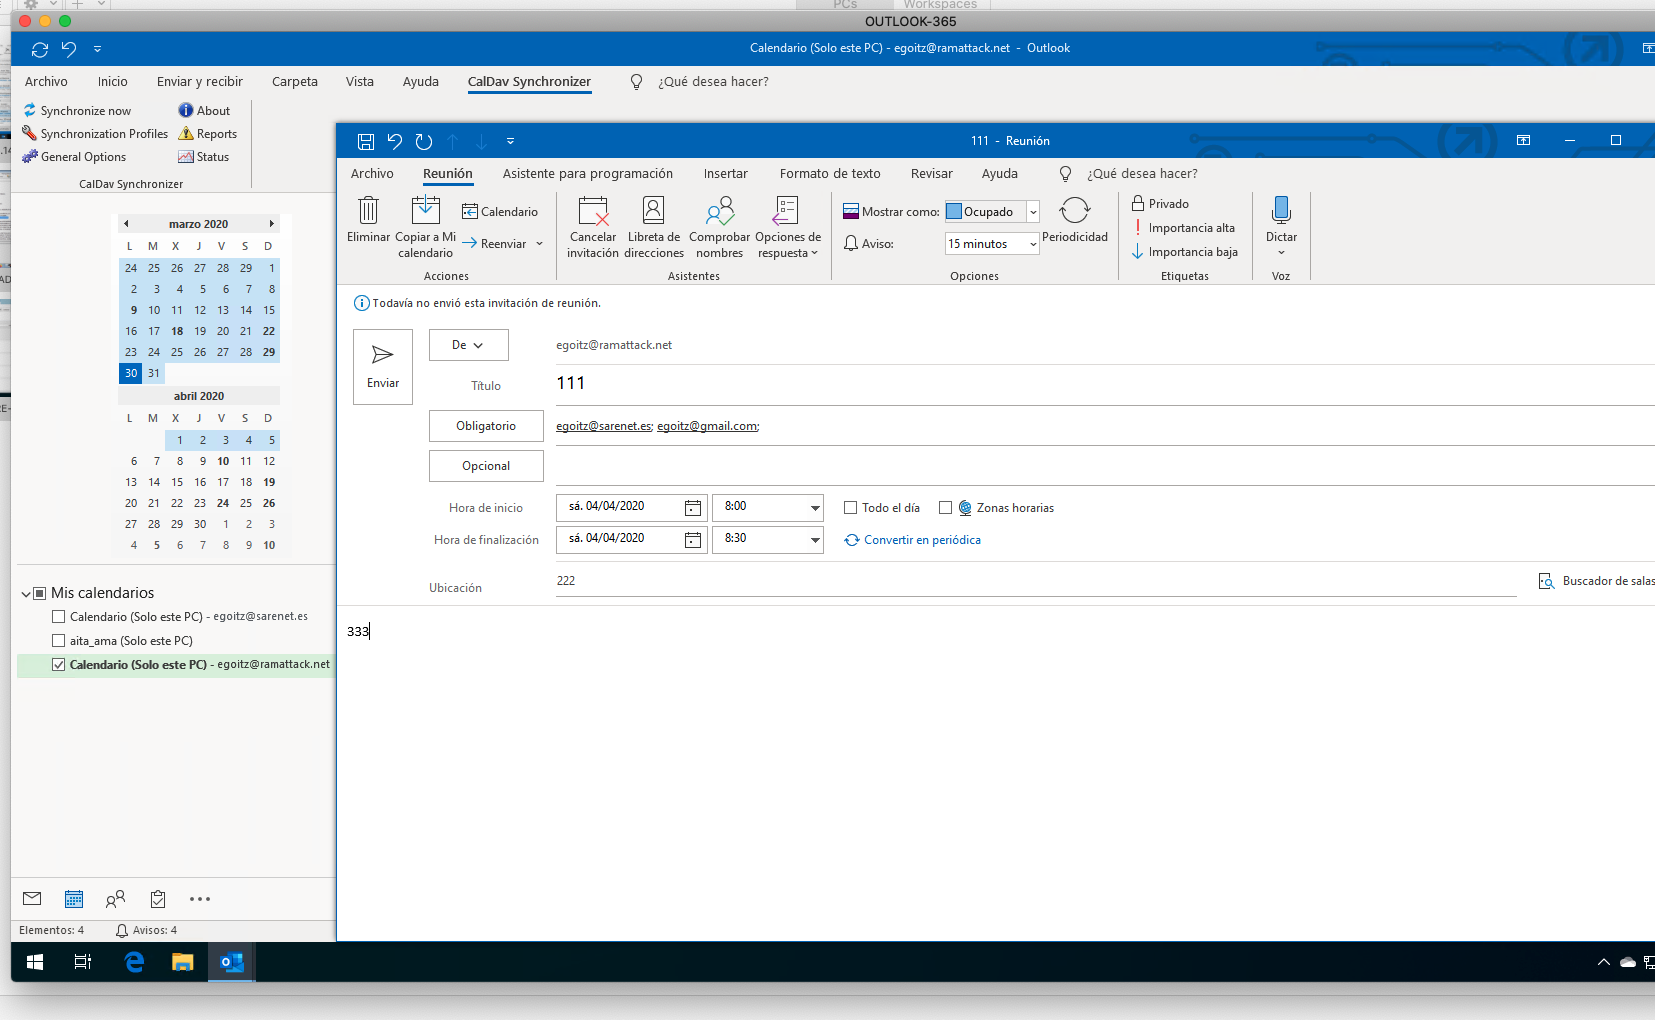Open main window Enviar y recibir tab
Viewport: 1655px width, 1020px height.
[200, 82]
